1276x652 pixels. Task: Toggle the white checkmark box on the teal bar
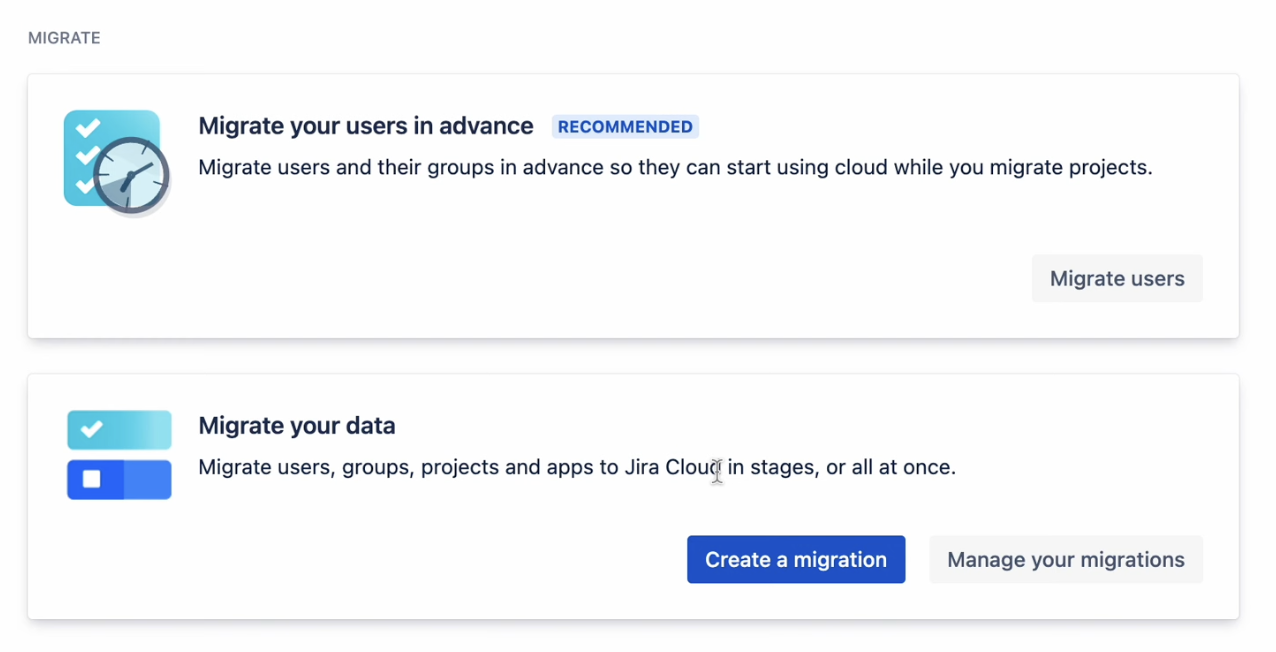(x=91, y=430)
